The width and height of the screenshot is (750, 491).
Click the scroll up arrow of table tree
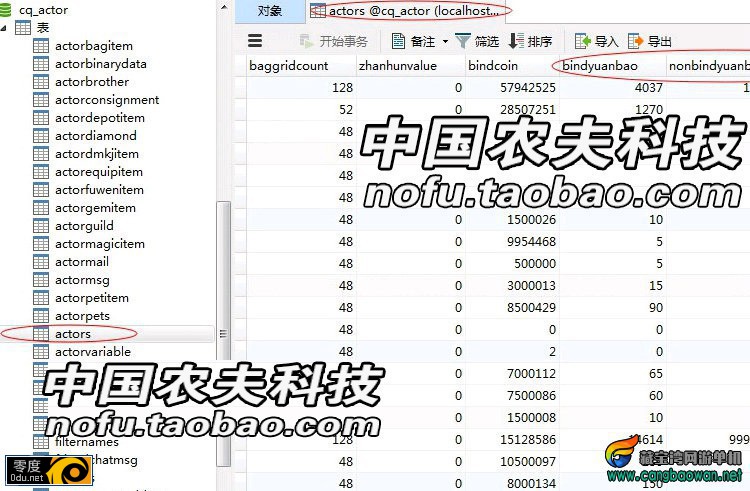click(224, 7)
